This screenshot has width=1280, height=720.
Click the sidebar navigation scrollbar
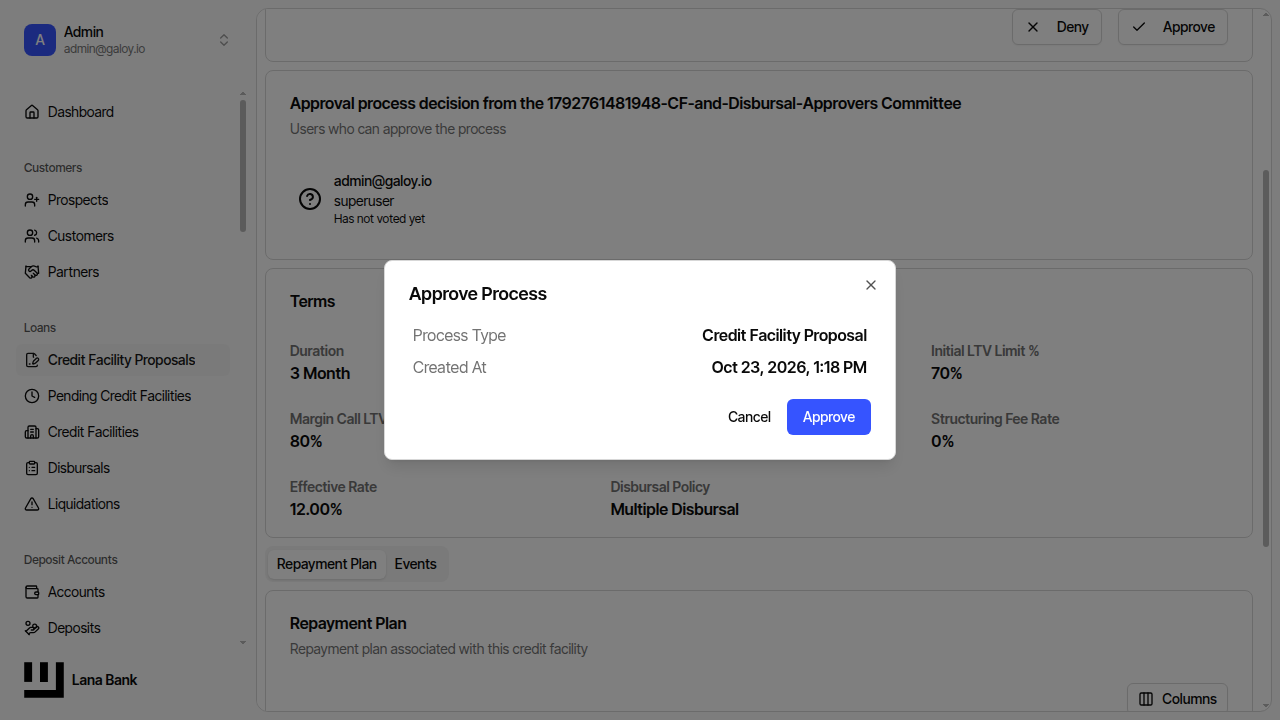(242, 165)
